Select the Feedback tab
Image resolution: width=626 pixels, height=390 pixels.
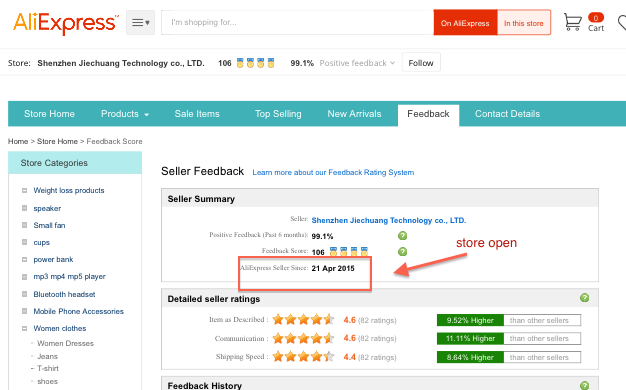coord(428,114)
